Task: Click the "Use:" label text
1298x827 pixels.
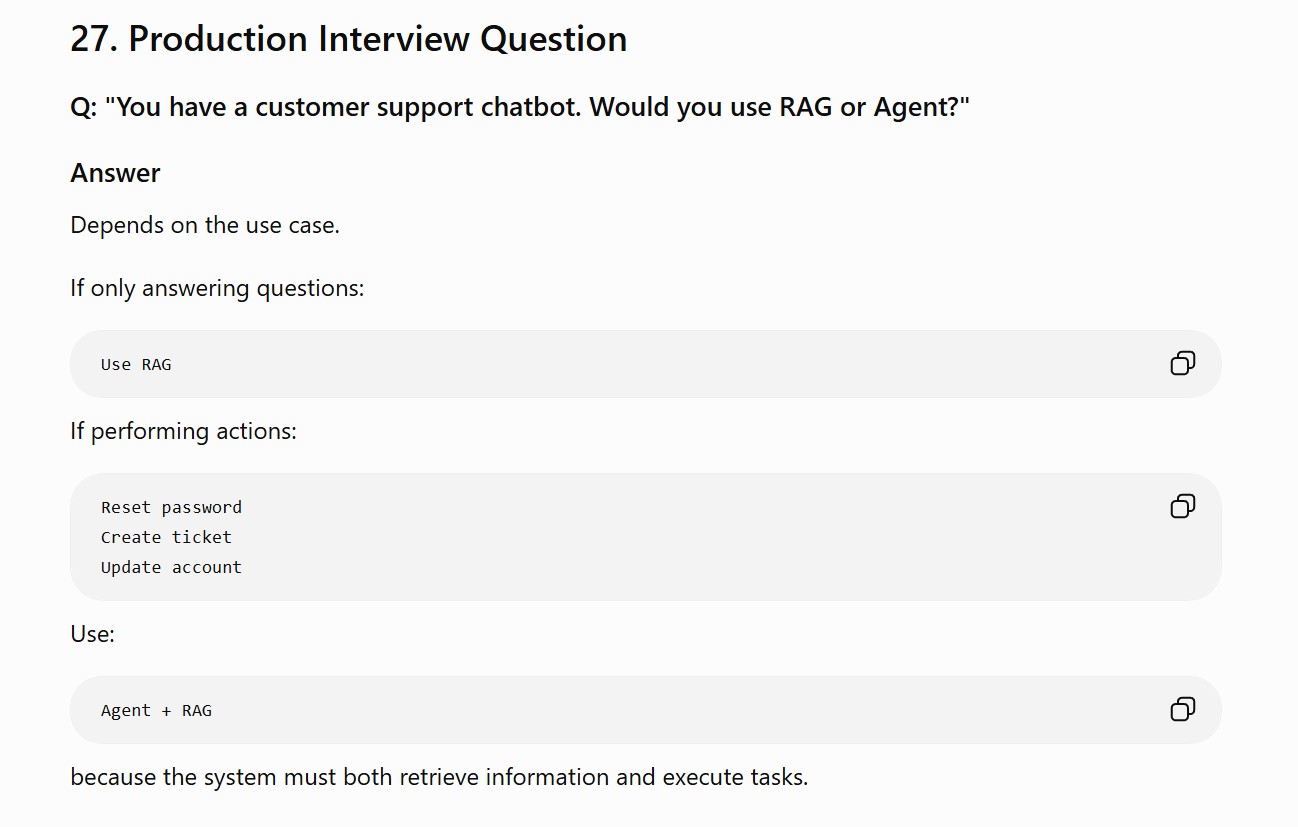Action: coord(92,634)
